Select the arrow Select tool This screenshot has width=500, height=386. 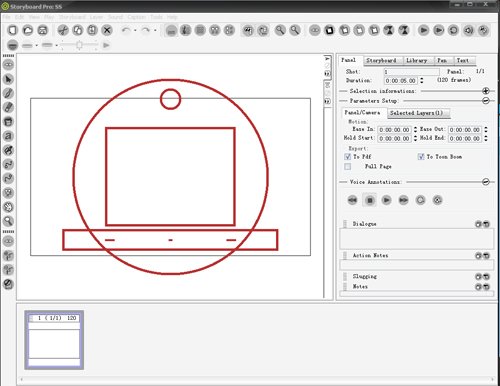(8, 79)
